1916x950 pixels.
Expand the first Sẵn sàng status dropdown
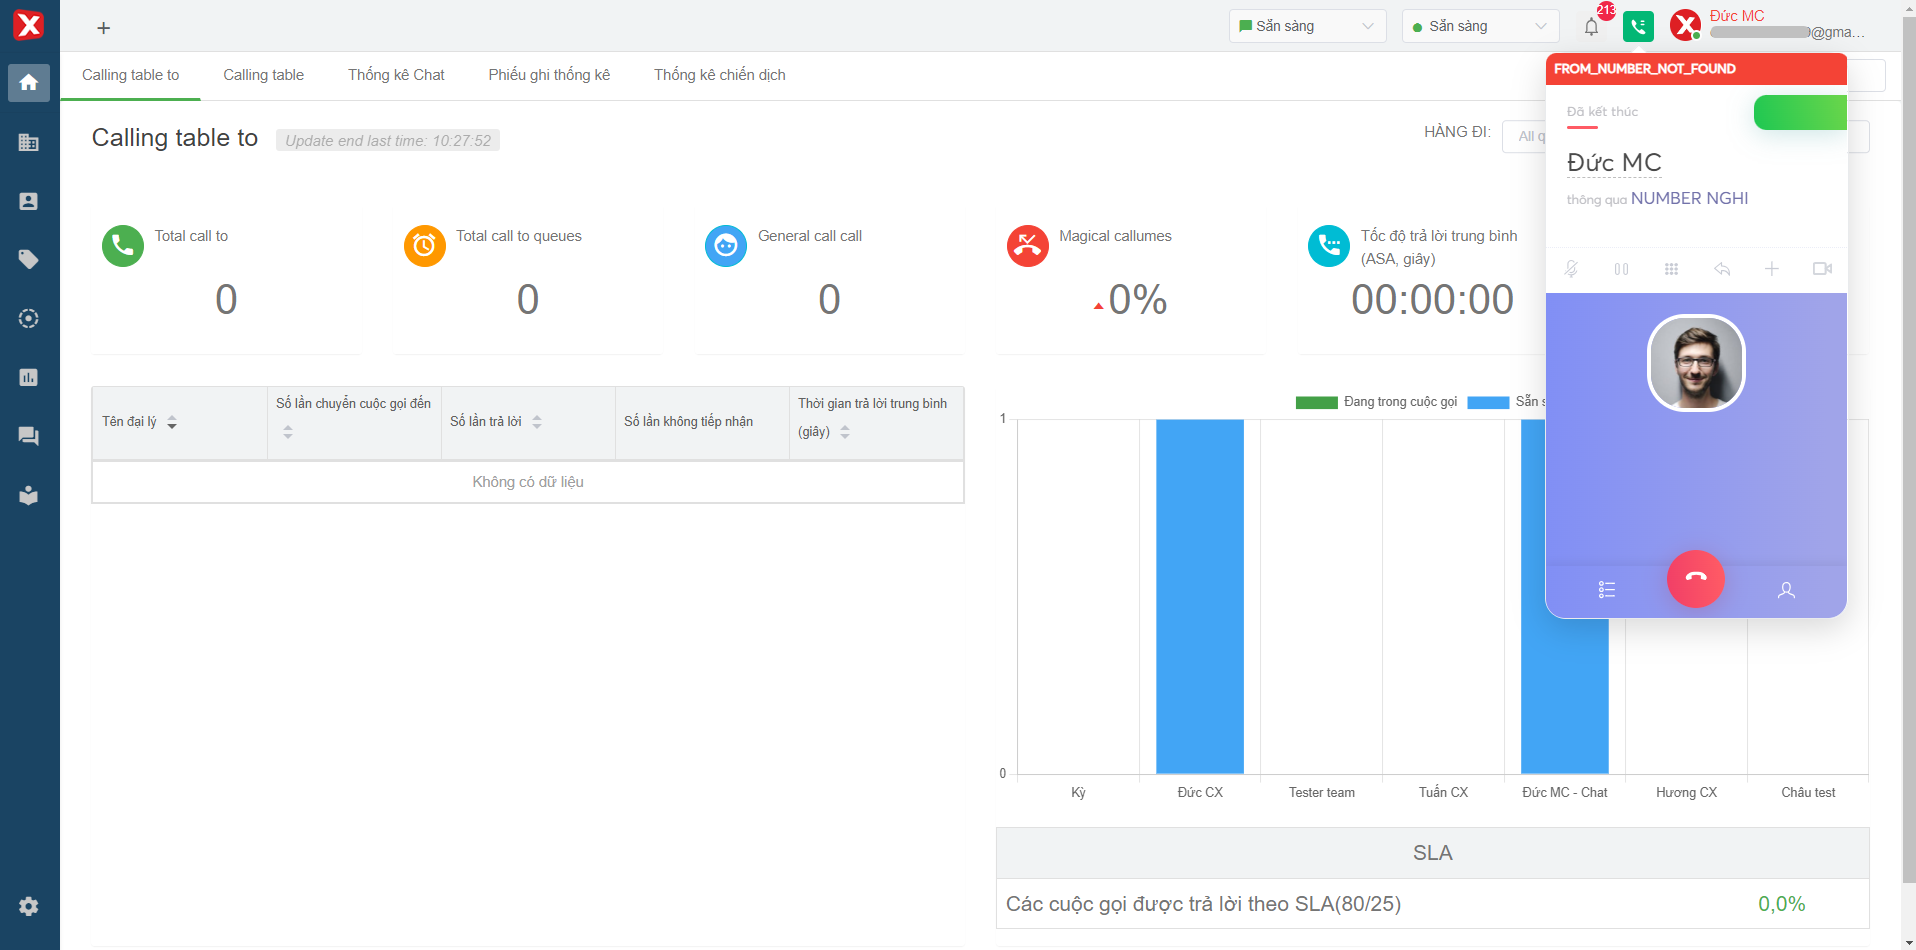pyautogui.click(x=1307, y=26)
